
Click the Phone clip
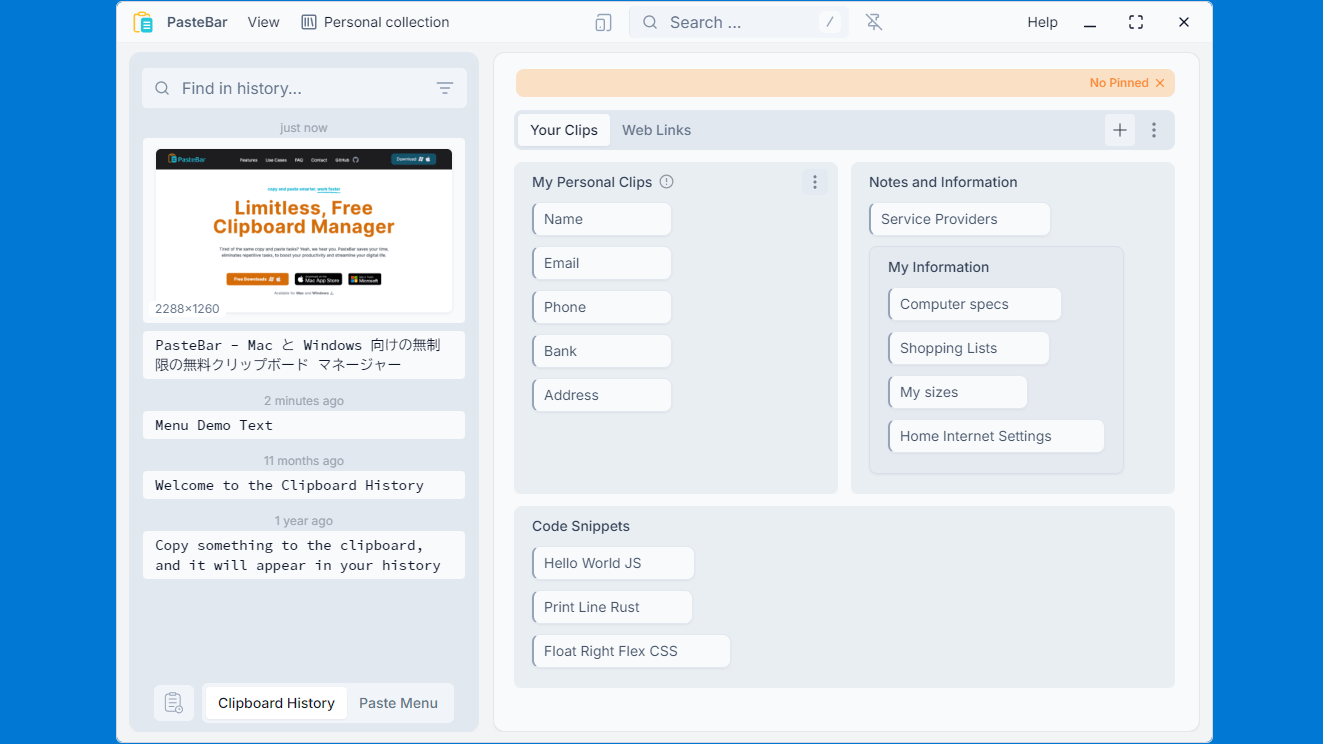pyautogui.click(x=602, y=307)
